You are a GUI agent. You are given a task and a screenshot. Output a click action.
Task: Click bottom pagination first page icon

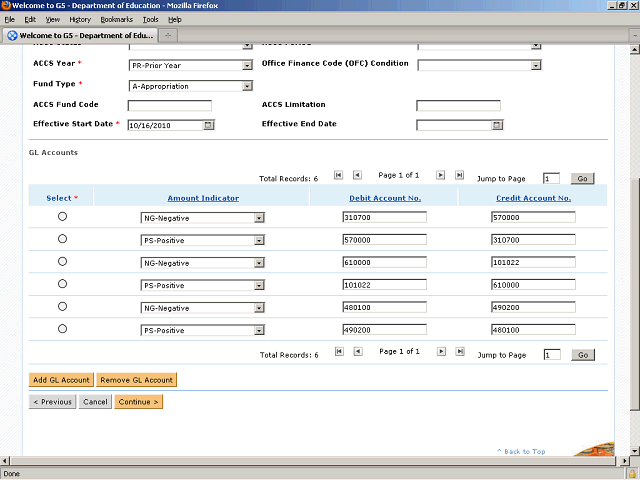[x=338, y=352]
